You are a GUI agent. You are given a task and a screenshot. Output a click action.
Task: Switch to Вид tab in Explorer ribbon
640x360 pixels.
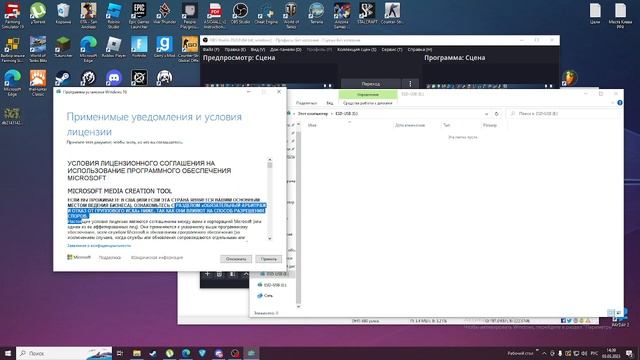point(330,103)
